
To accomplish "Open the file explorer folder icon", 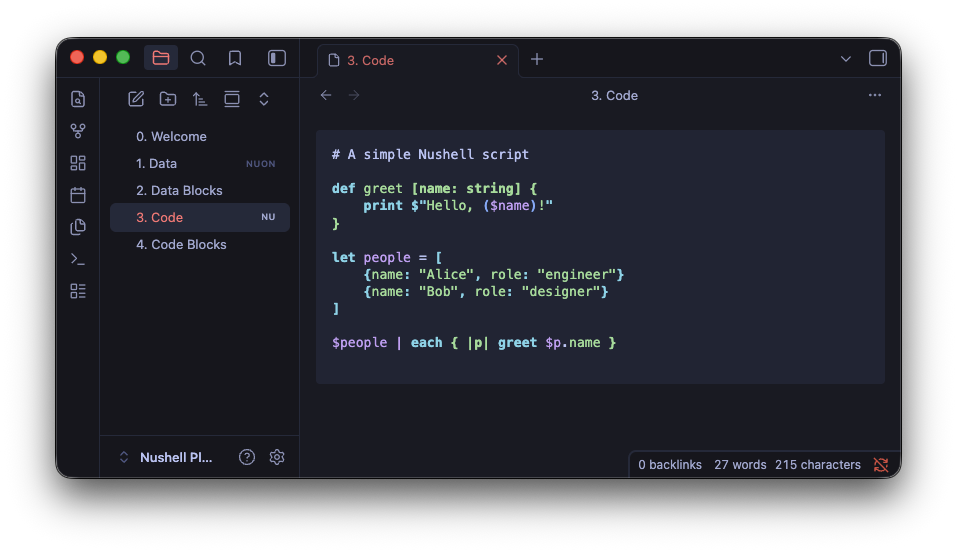I will coord(161,58).
